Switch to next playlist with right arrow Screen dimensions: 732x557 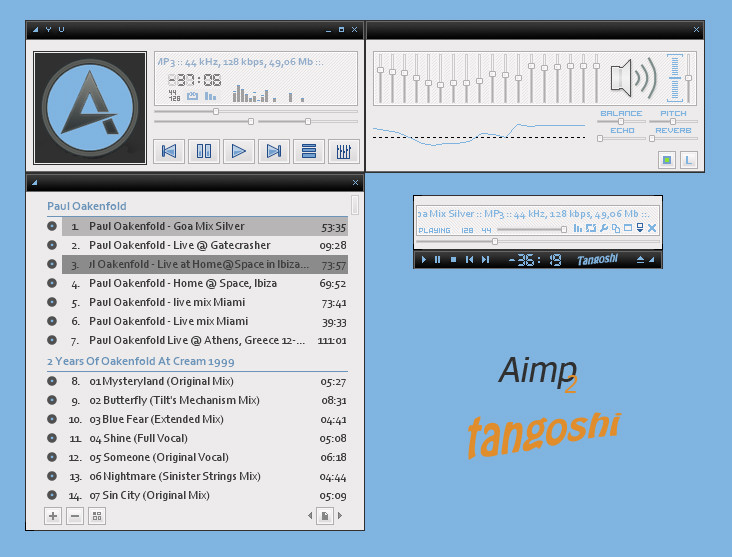click(340, 516)
